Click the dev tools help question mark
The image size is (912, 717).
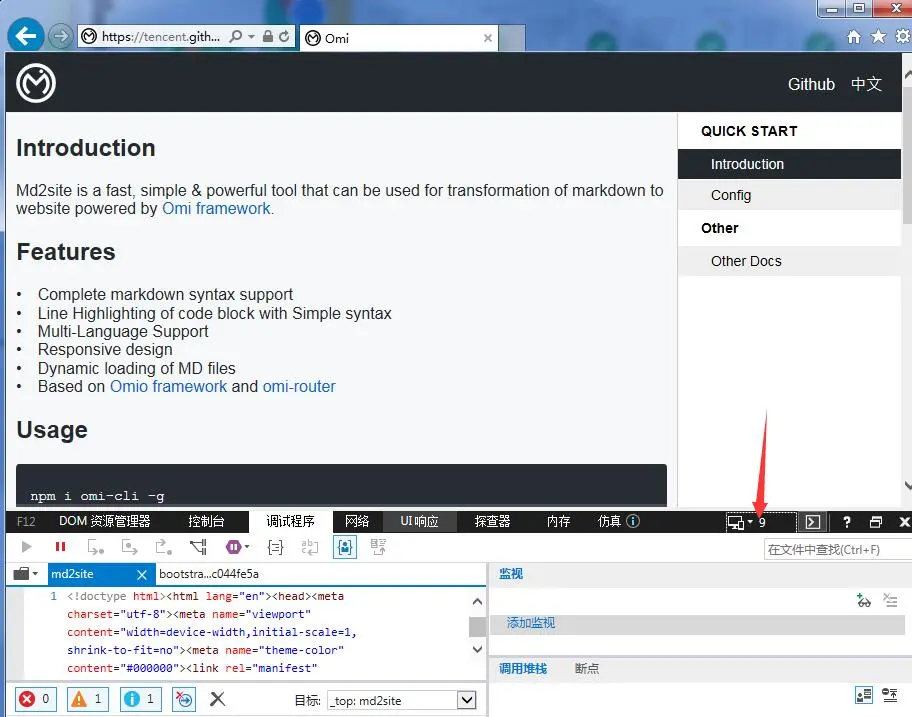coord(846,522)
